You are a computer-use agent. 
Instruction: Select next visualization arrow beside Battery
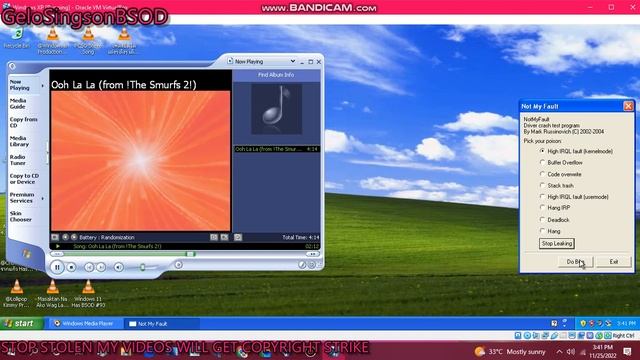(74, 237)
